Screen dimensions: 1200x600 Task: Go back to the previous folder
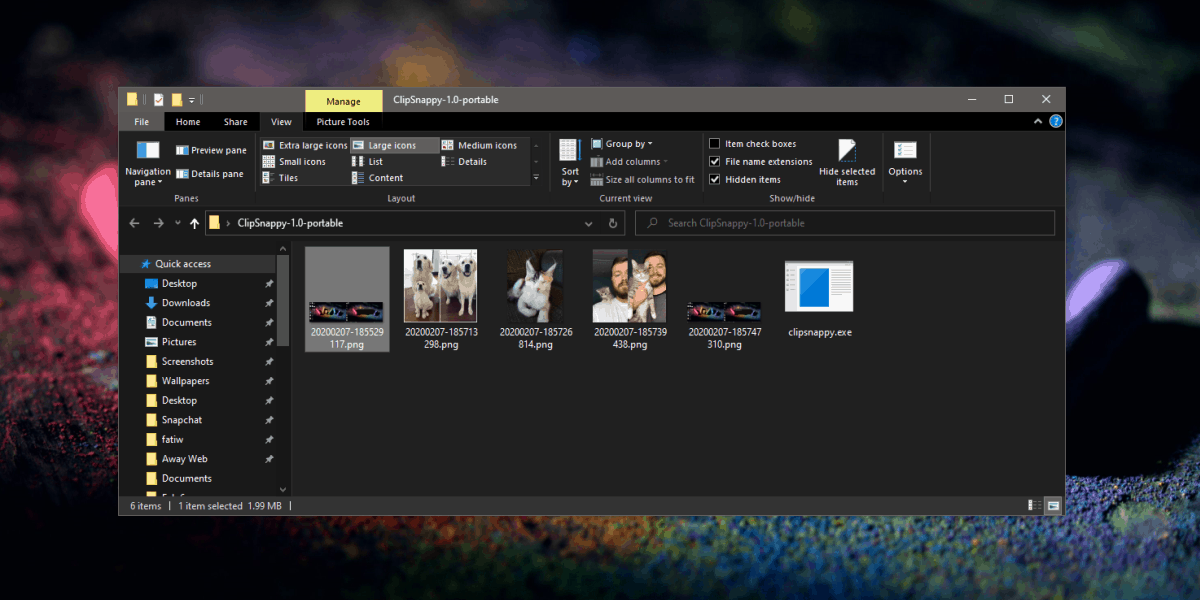pyautogui.click(x=134, y=223)
